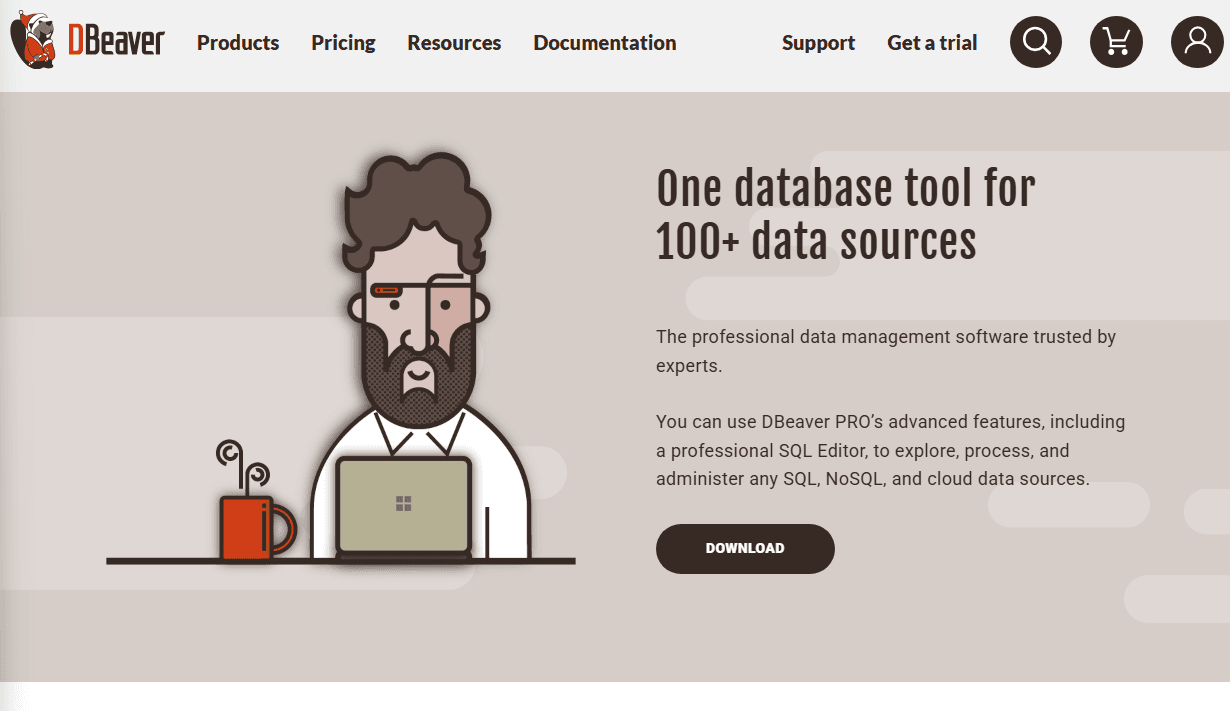Screen dimensions: 1230x711
Task: Open the Products menu
Action: pyautogui.click(x=238, y=43)
